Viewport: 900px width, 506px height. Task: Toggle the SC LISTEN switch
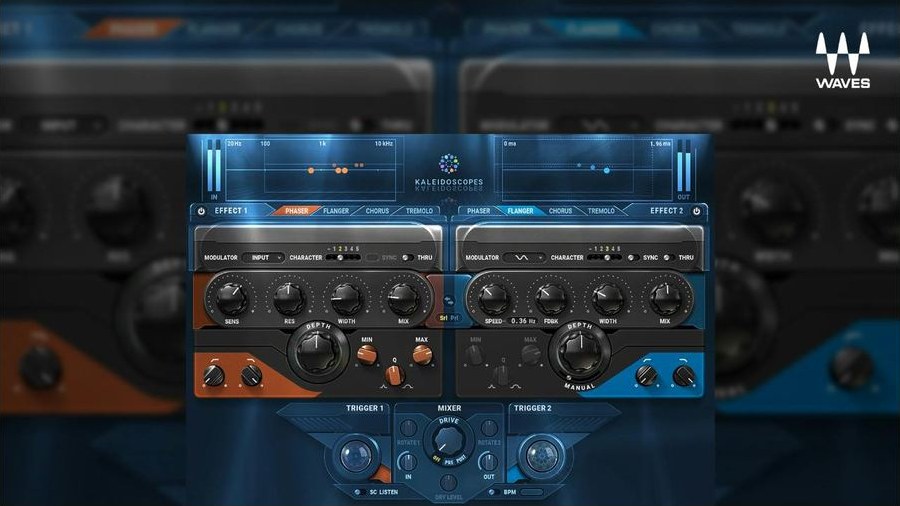pos(358,492)
